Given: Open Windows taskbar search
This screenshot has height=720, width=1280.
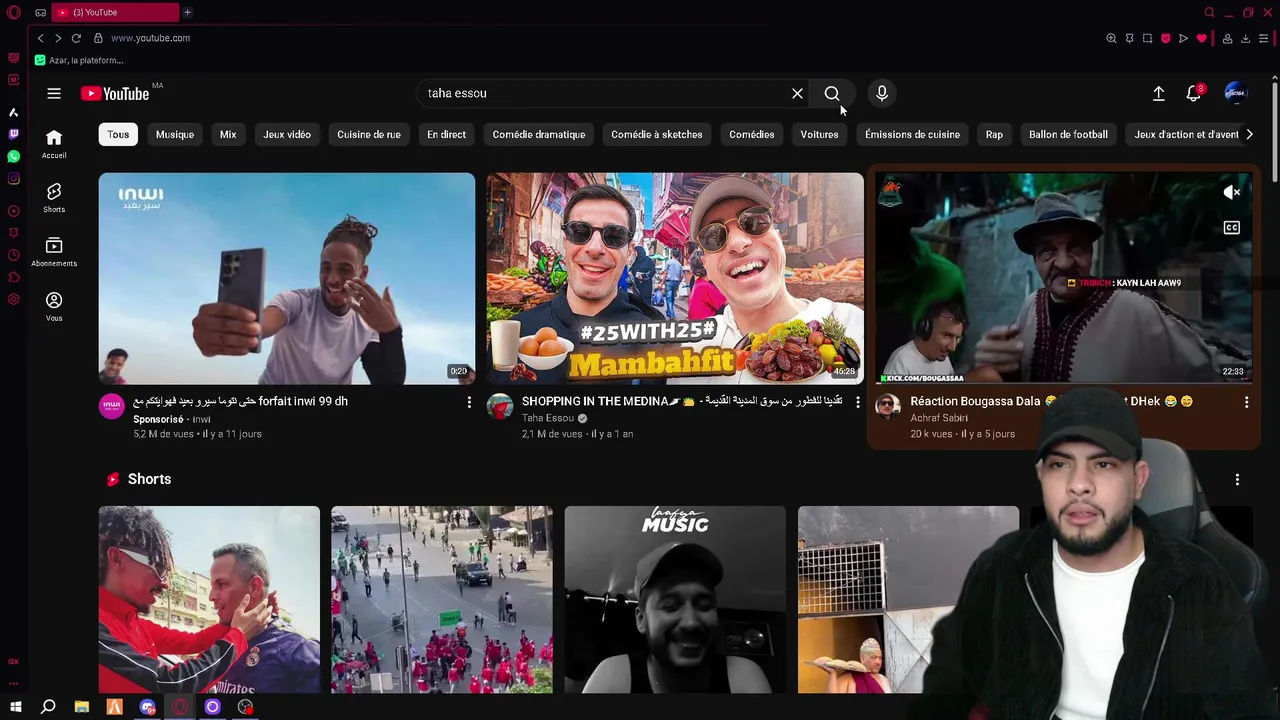Looking at the screenshot, I should pos(48,707).
